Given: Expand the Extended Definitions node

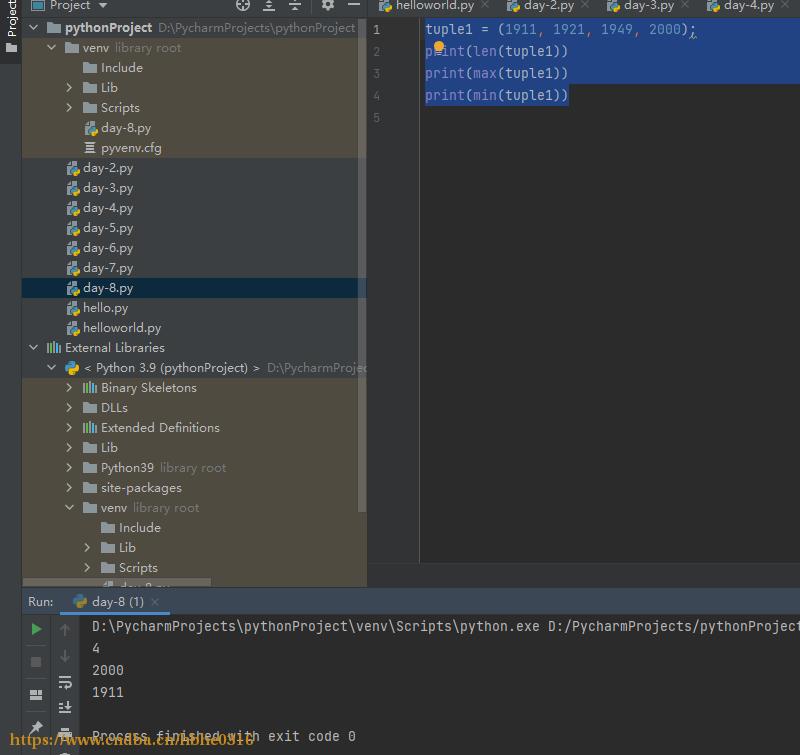Looking at the screenshot, I should coord(69,427).
